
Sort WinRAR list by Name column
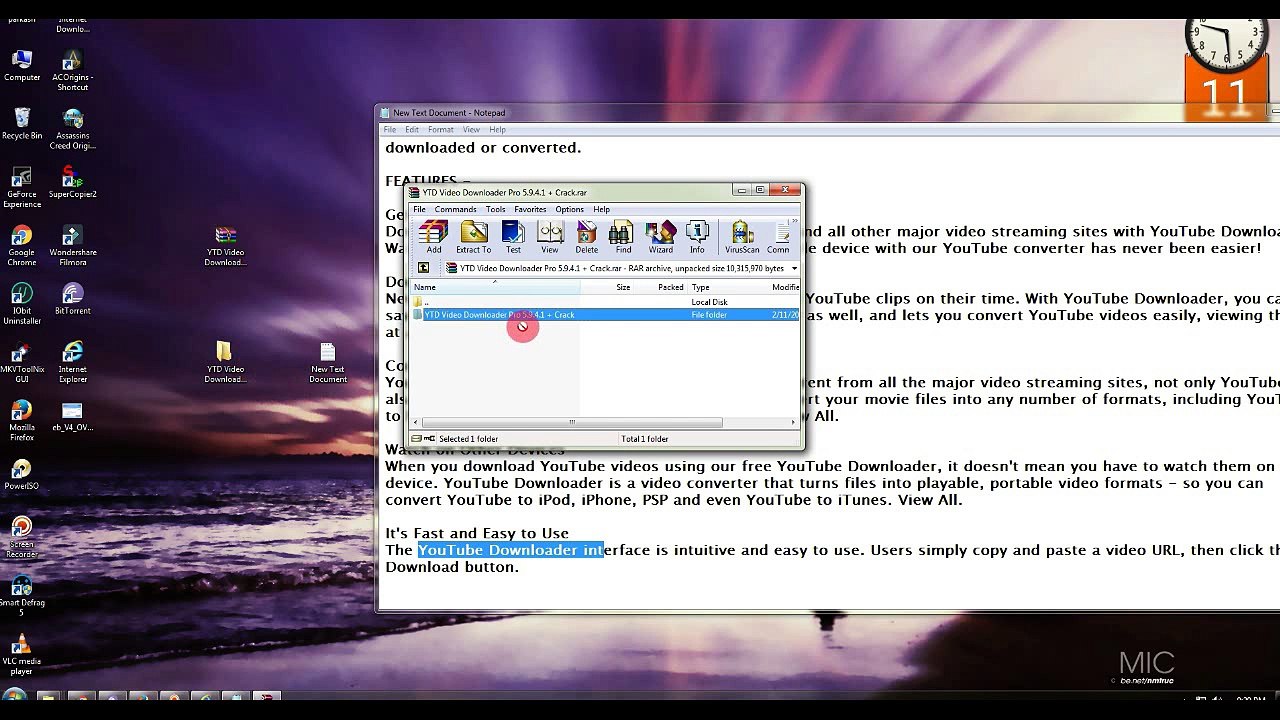(495, 287)
